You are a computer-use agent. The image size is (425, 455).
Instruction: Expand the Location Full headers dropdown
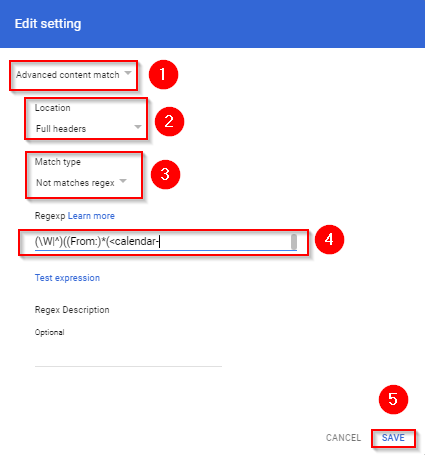pos(89,128)
